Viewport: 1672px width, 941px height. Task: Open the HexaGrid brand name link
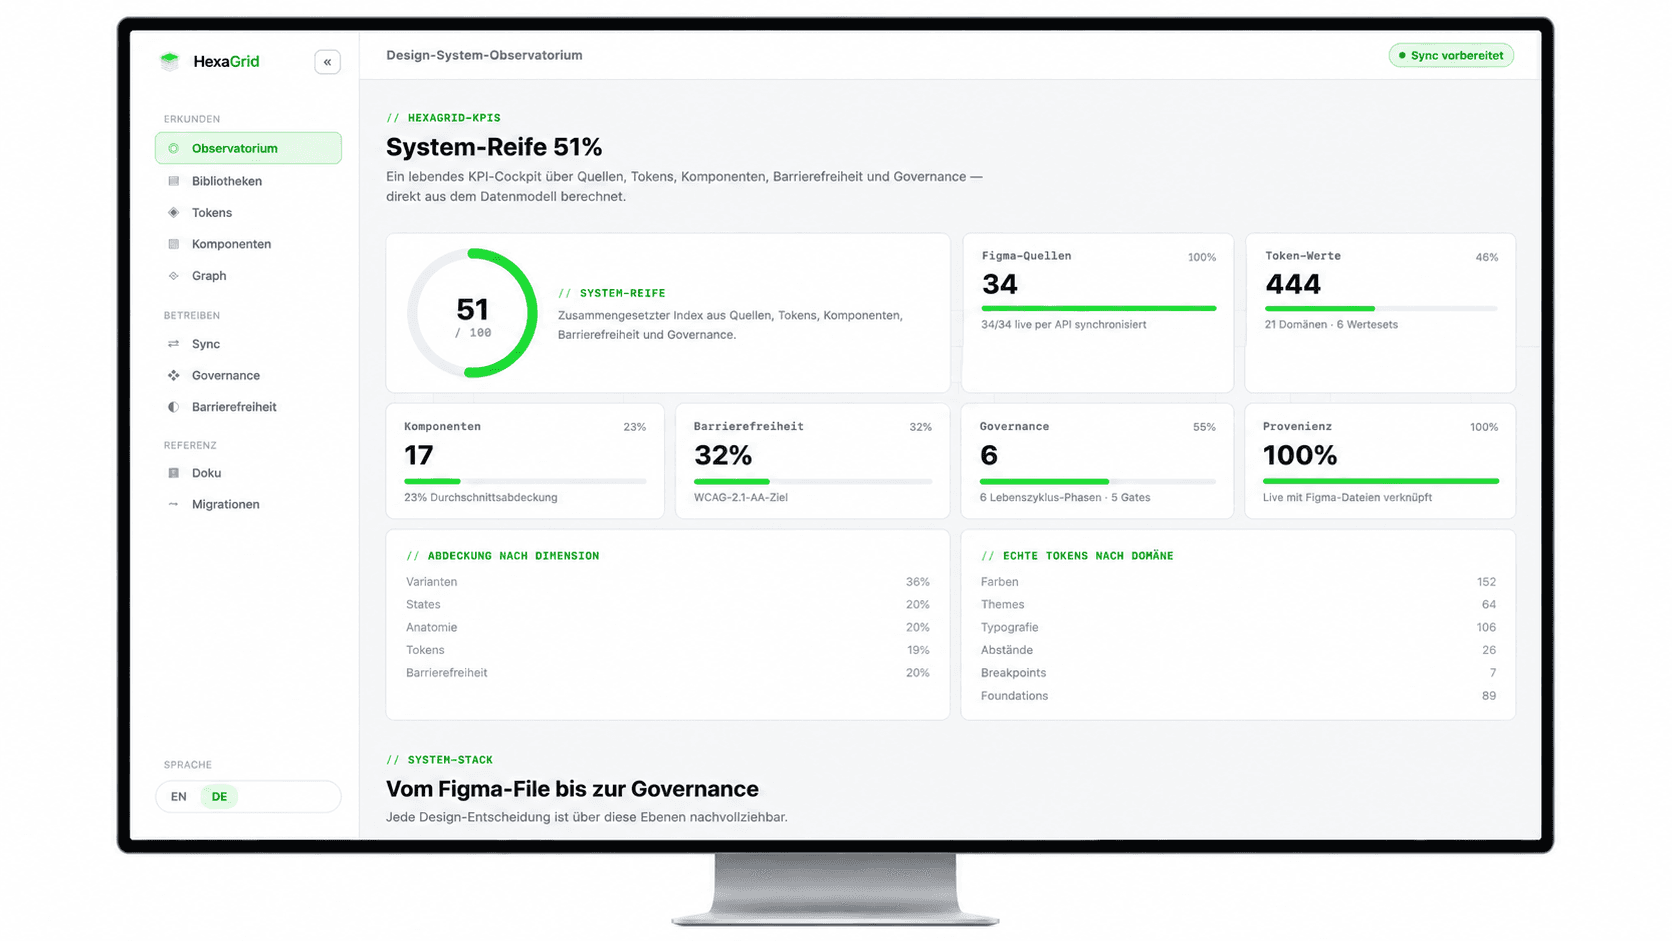(x=226, y=61)
